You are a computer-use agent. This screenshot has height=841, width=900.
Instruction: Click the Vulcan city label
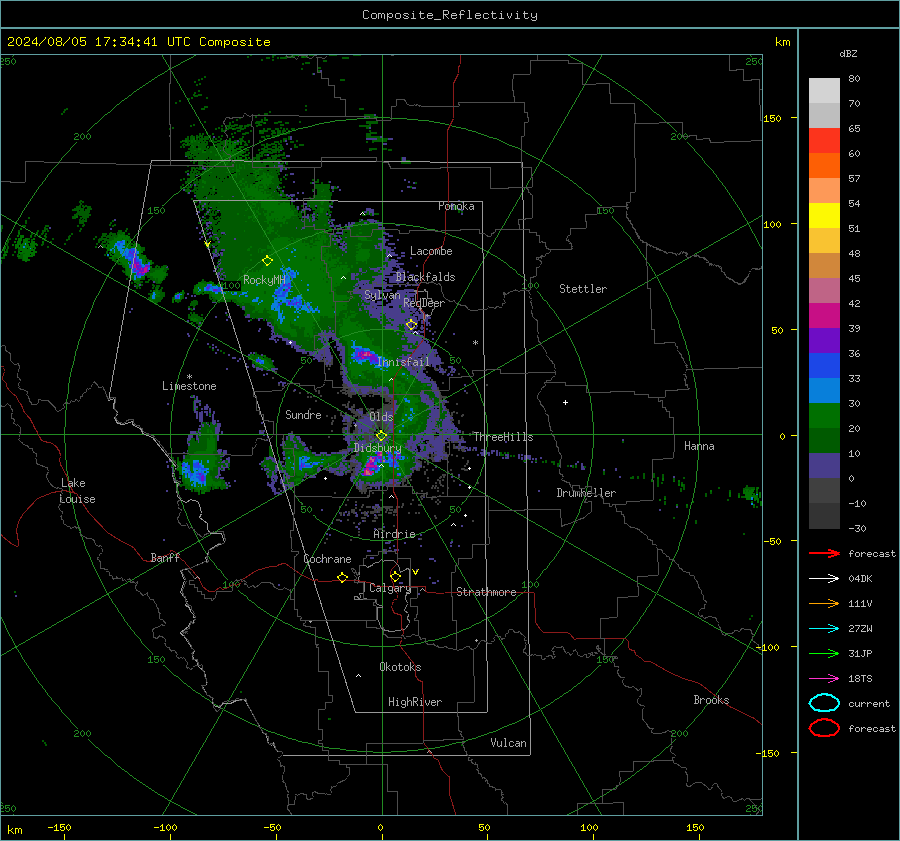[508, 743]
